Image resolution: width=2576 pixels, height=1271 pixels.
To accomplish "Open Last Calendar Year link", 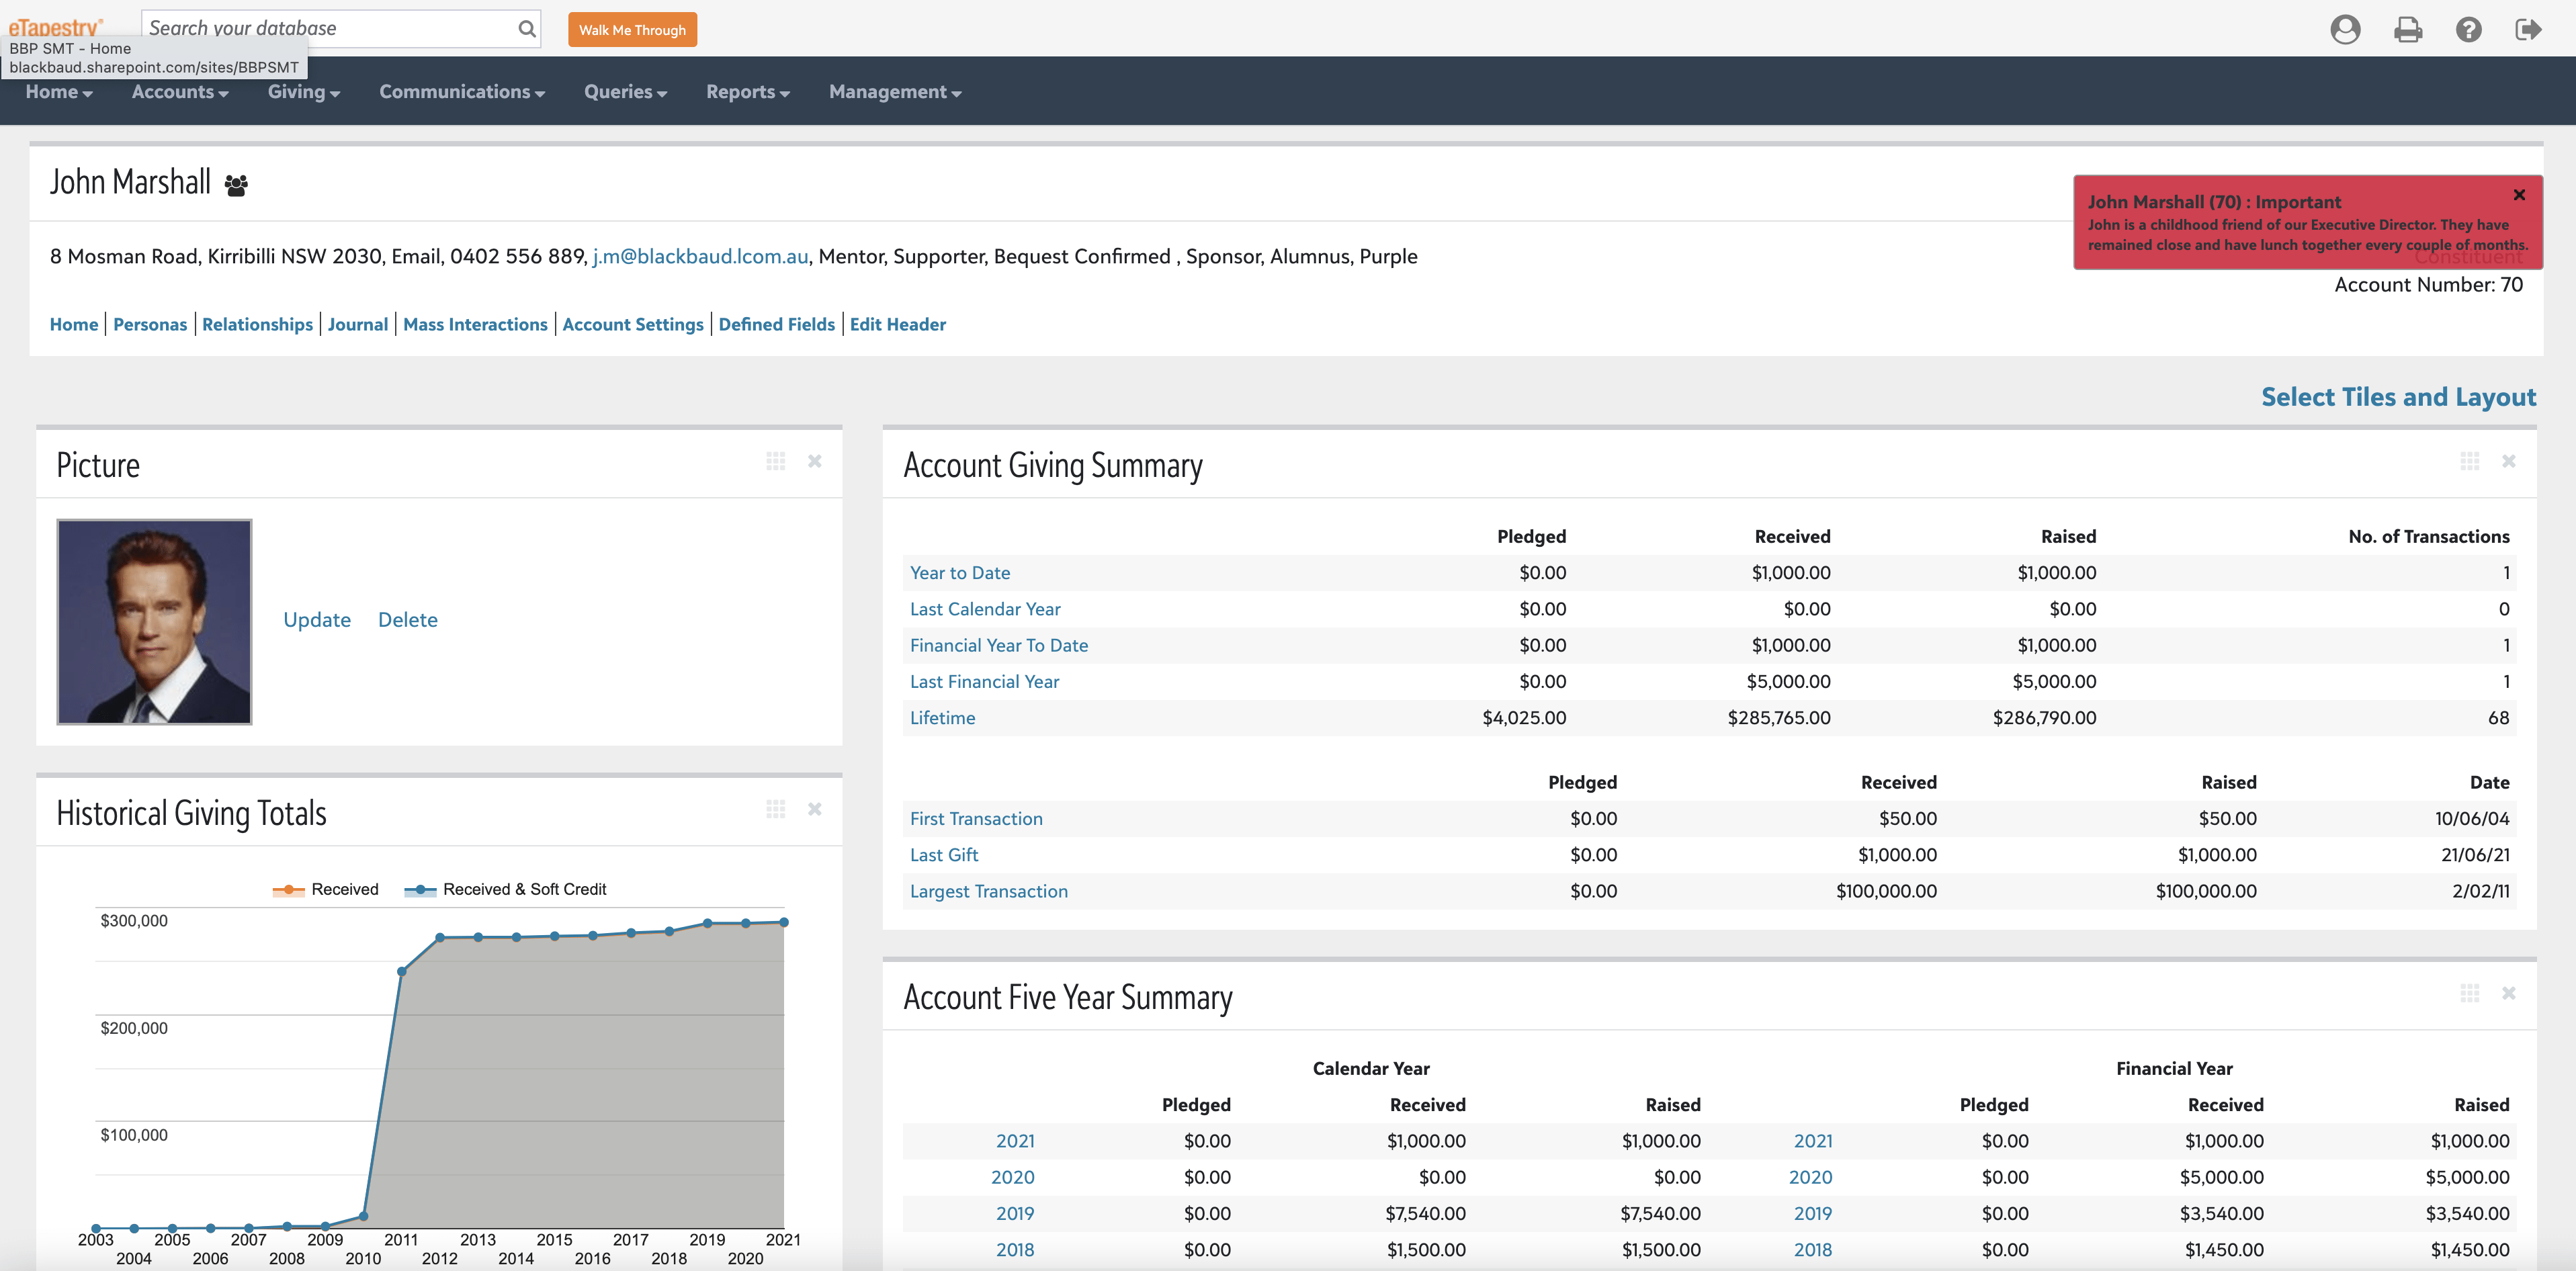I will tap(985, 609).
